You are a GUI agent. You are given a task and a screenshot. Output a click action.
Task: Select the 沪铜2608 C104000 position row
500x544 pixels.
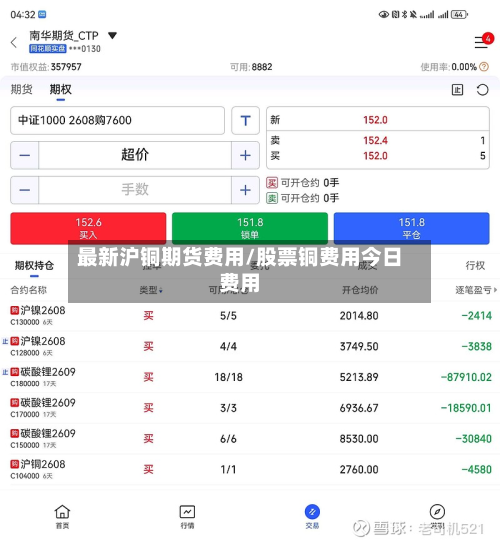(250, 469)
